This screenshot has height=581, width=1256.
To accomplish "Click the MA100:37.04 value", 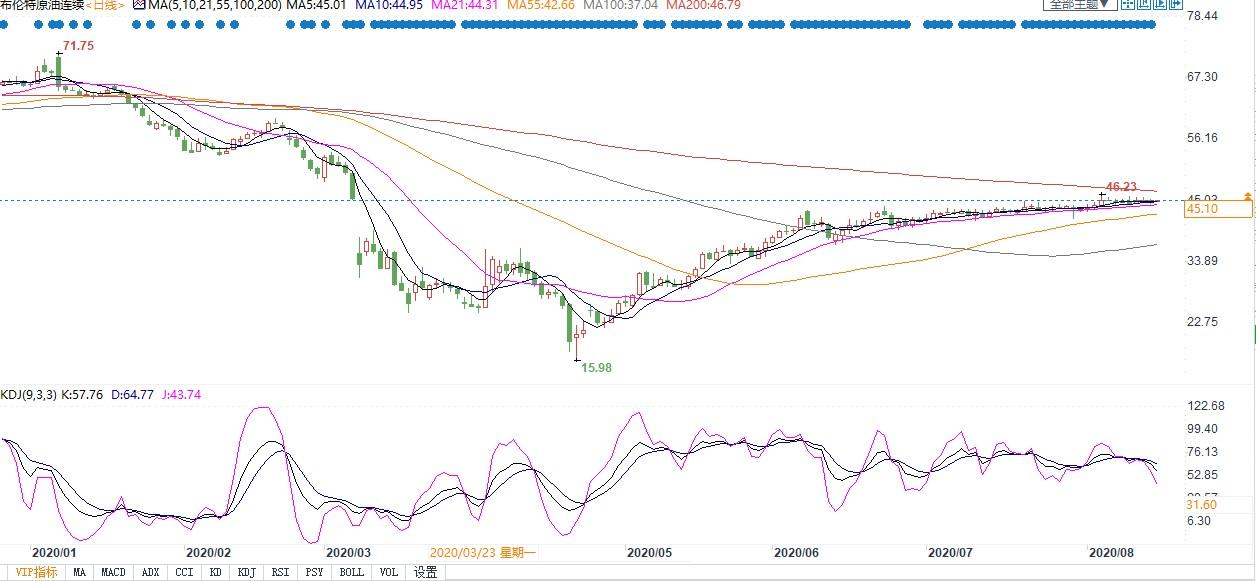I will click(x=621, y=5).
